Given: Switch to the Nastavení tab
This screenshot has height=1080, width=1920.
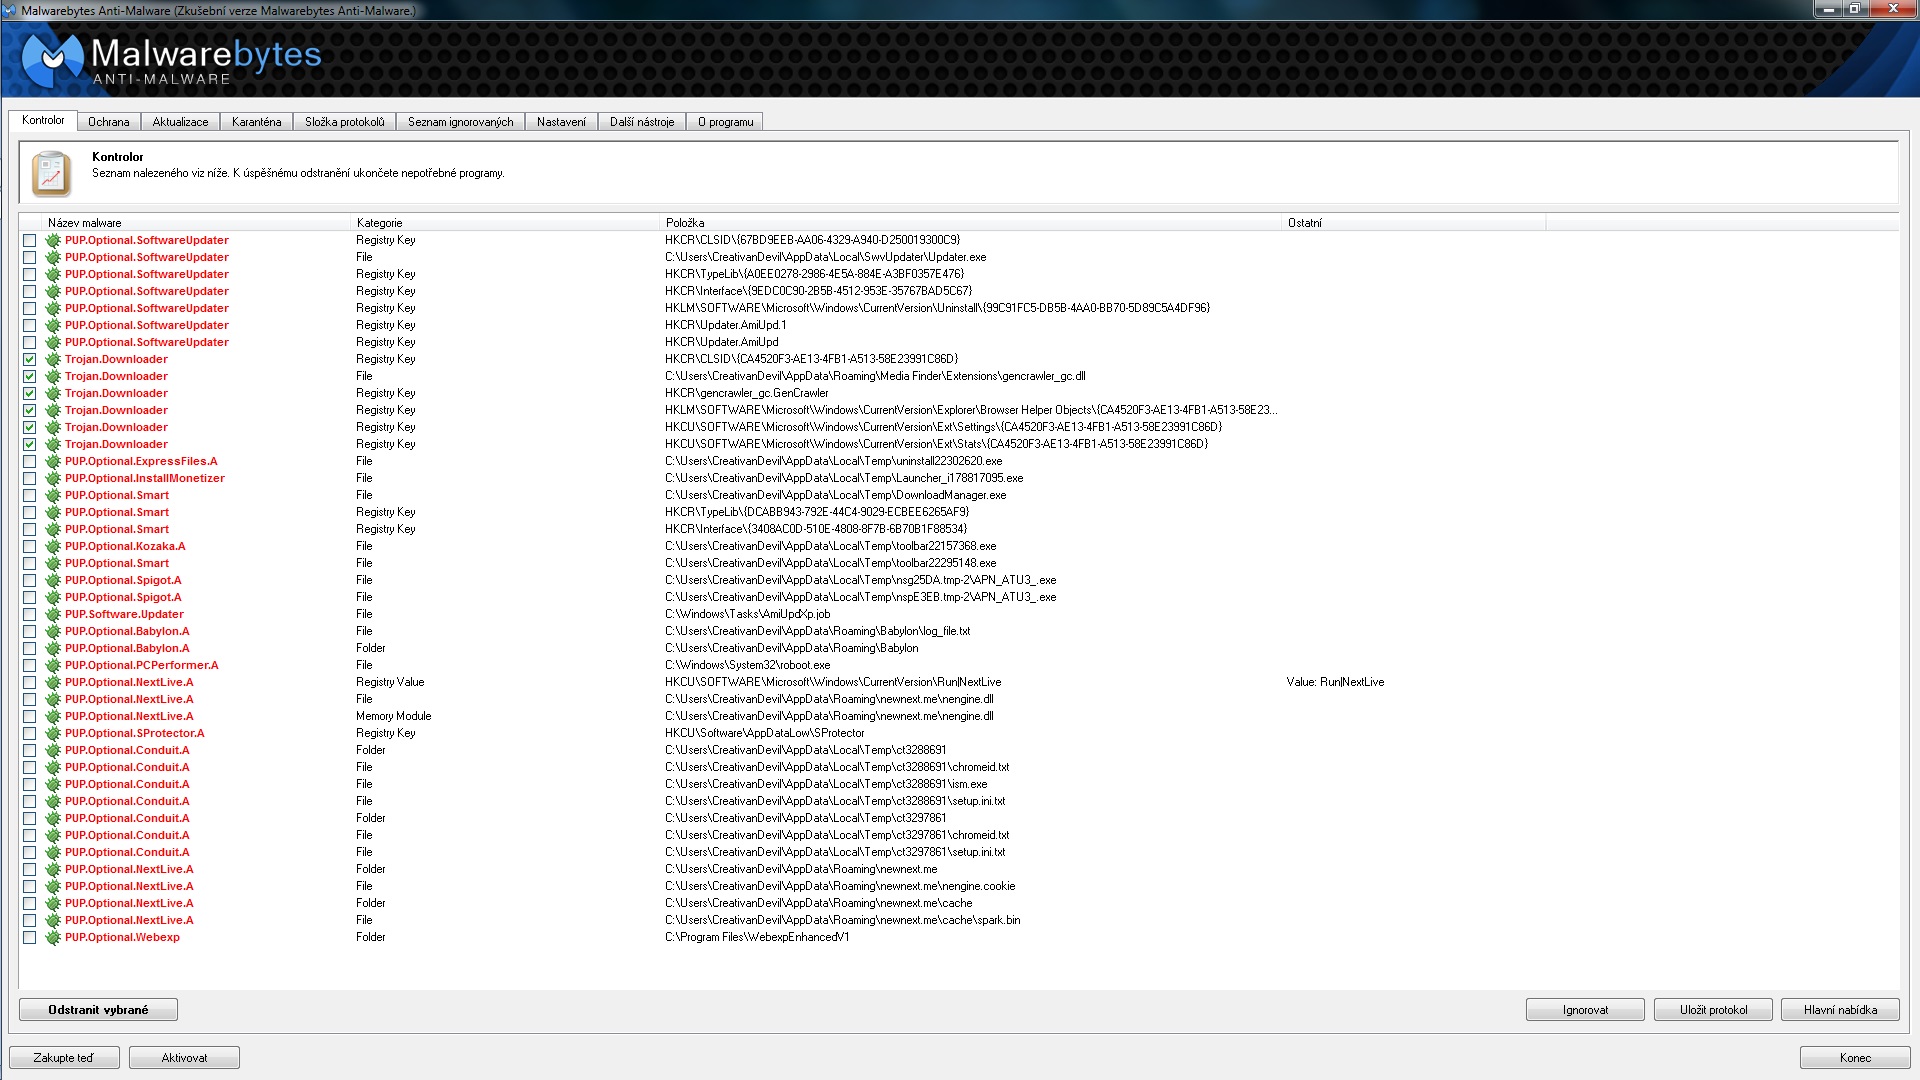Looking at the screenshot, I should coord(561,122).
